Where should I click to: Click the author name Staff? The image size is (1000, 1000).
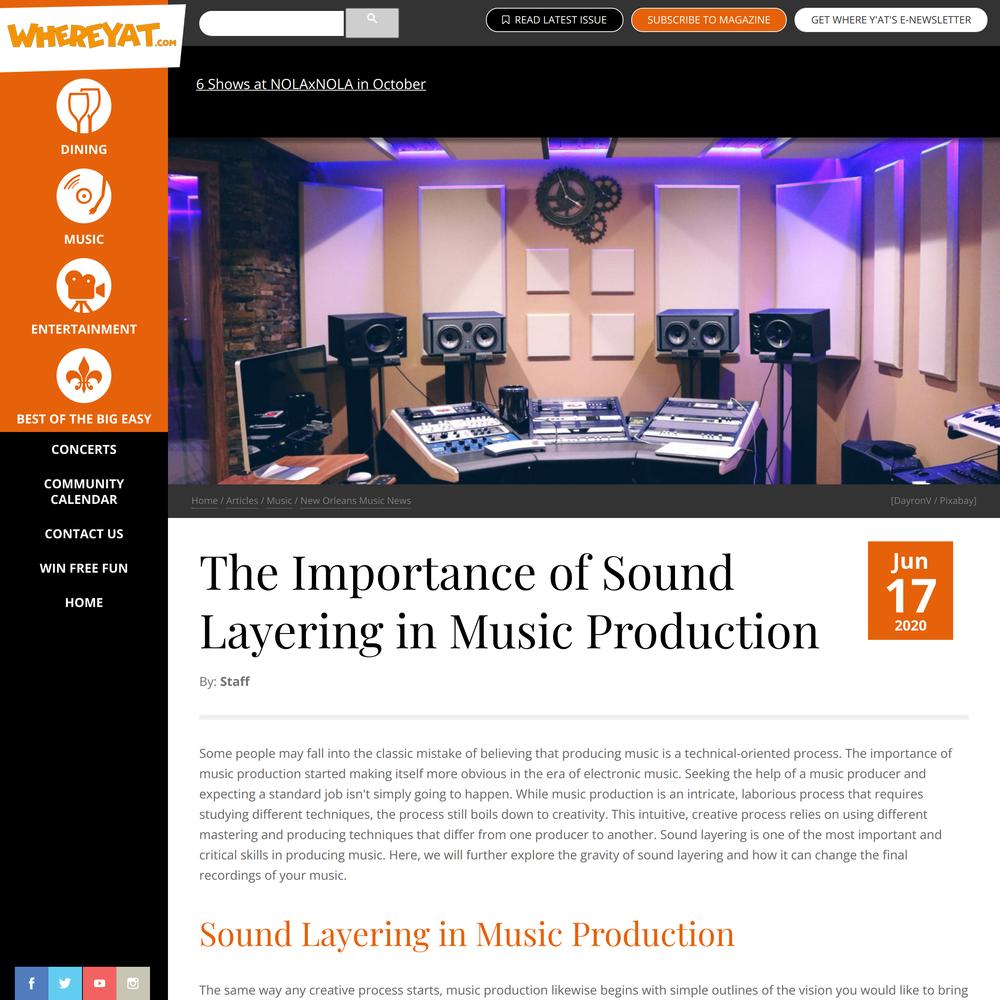click(235, 682)
